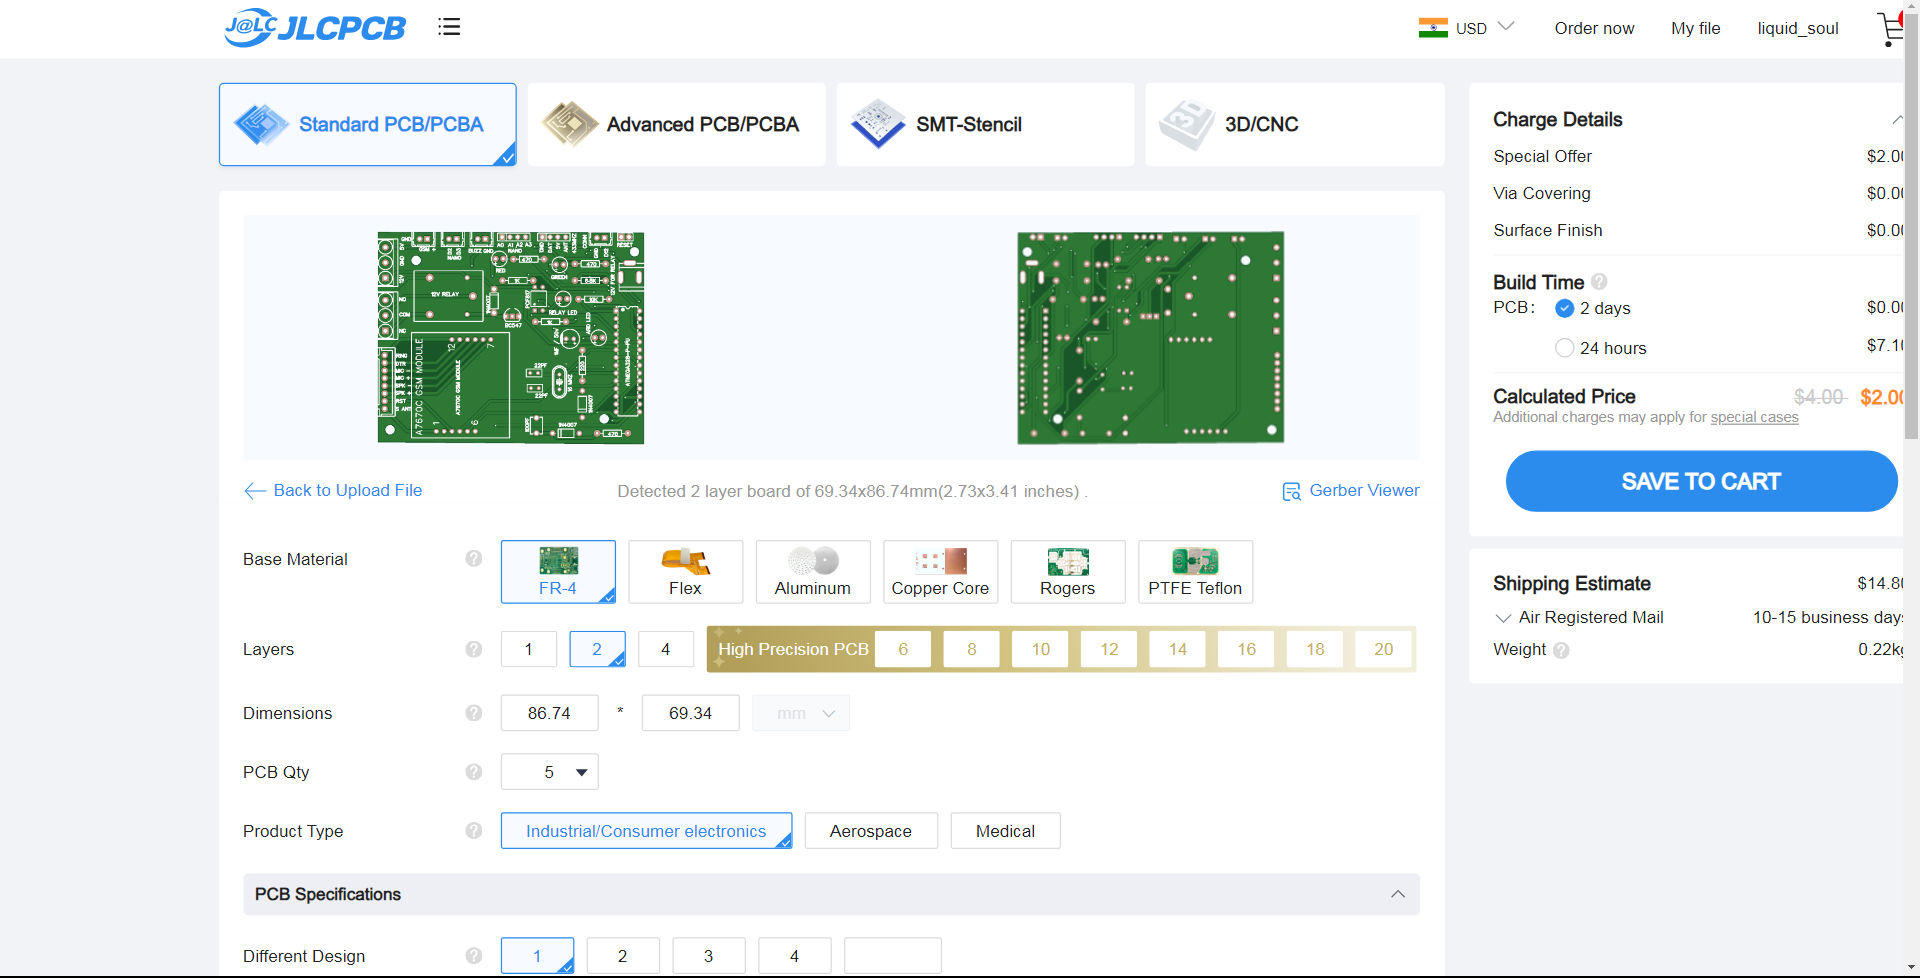Screen dimensions: 1920x978
Task: Select Aluminum base material
Action: coord(813,572)
